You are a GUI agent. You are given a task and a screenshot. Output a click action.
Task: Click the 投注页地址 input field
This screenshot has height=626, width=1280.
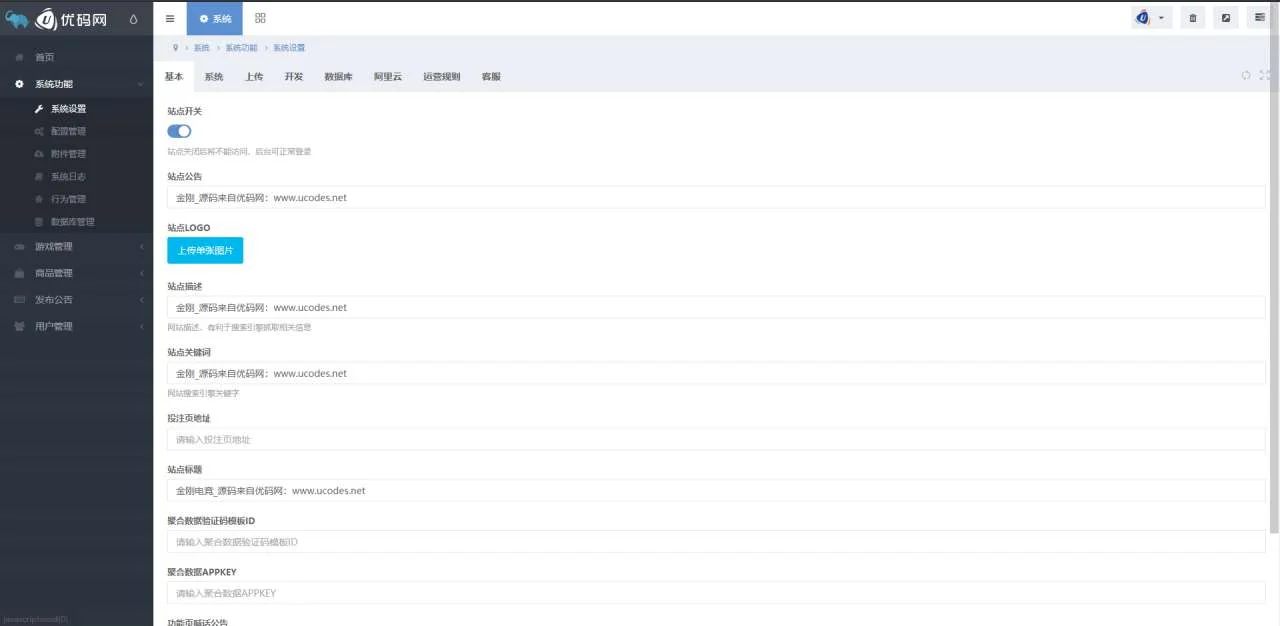pos(715,439)
